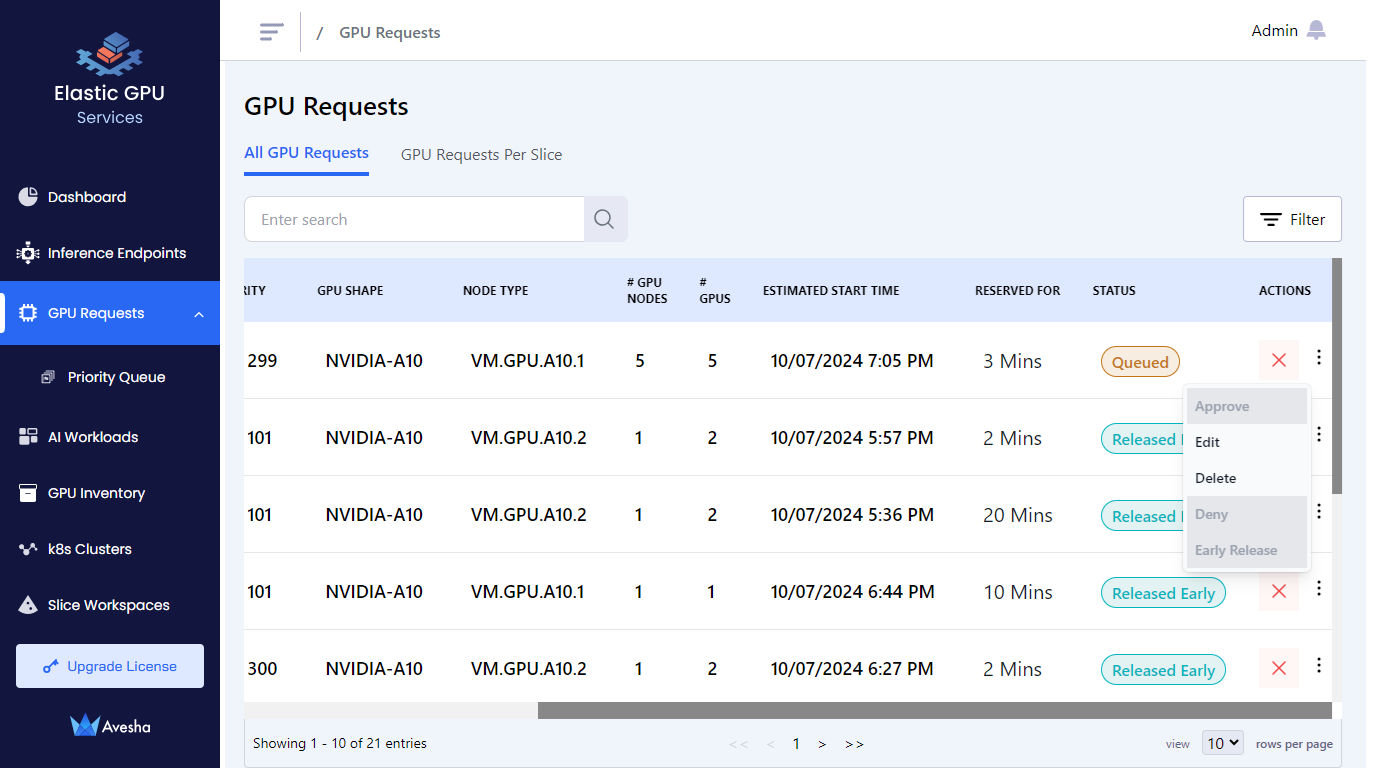This screenshot has height=782, width=1375.
Task: Click the Avesha logo at sidebar bottom
Action: tap(110, 726)
